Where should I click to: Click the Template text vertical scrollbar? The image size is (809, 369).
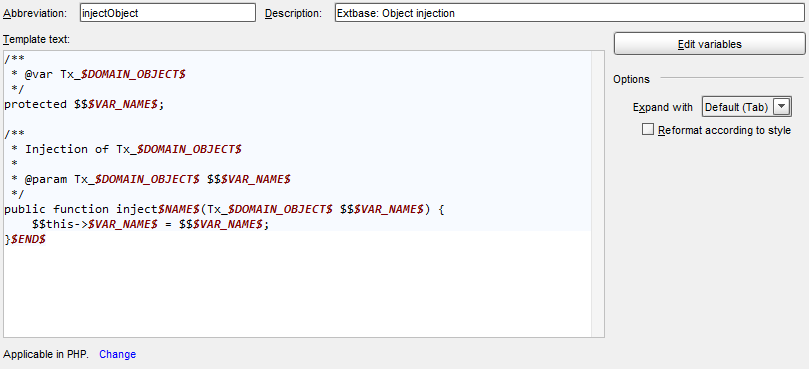click(597, 194)
